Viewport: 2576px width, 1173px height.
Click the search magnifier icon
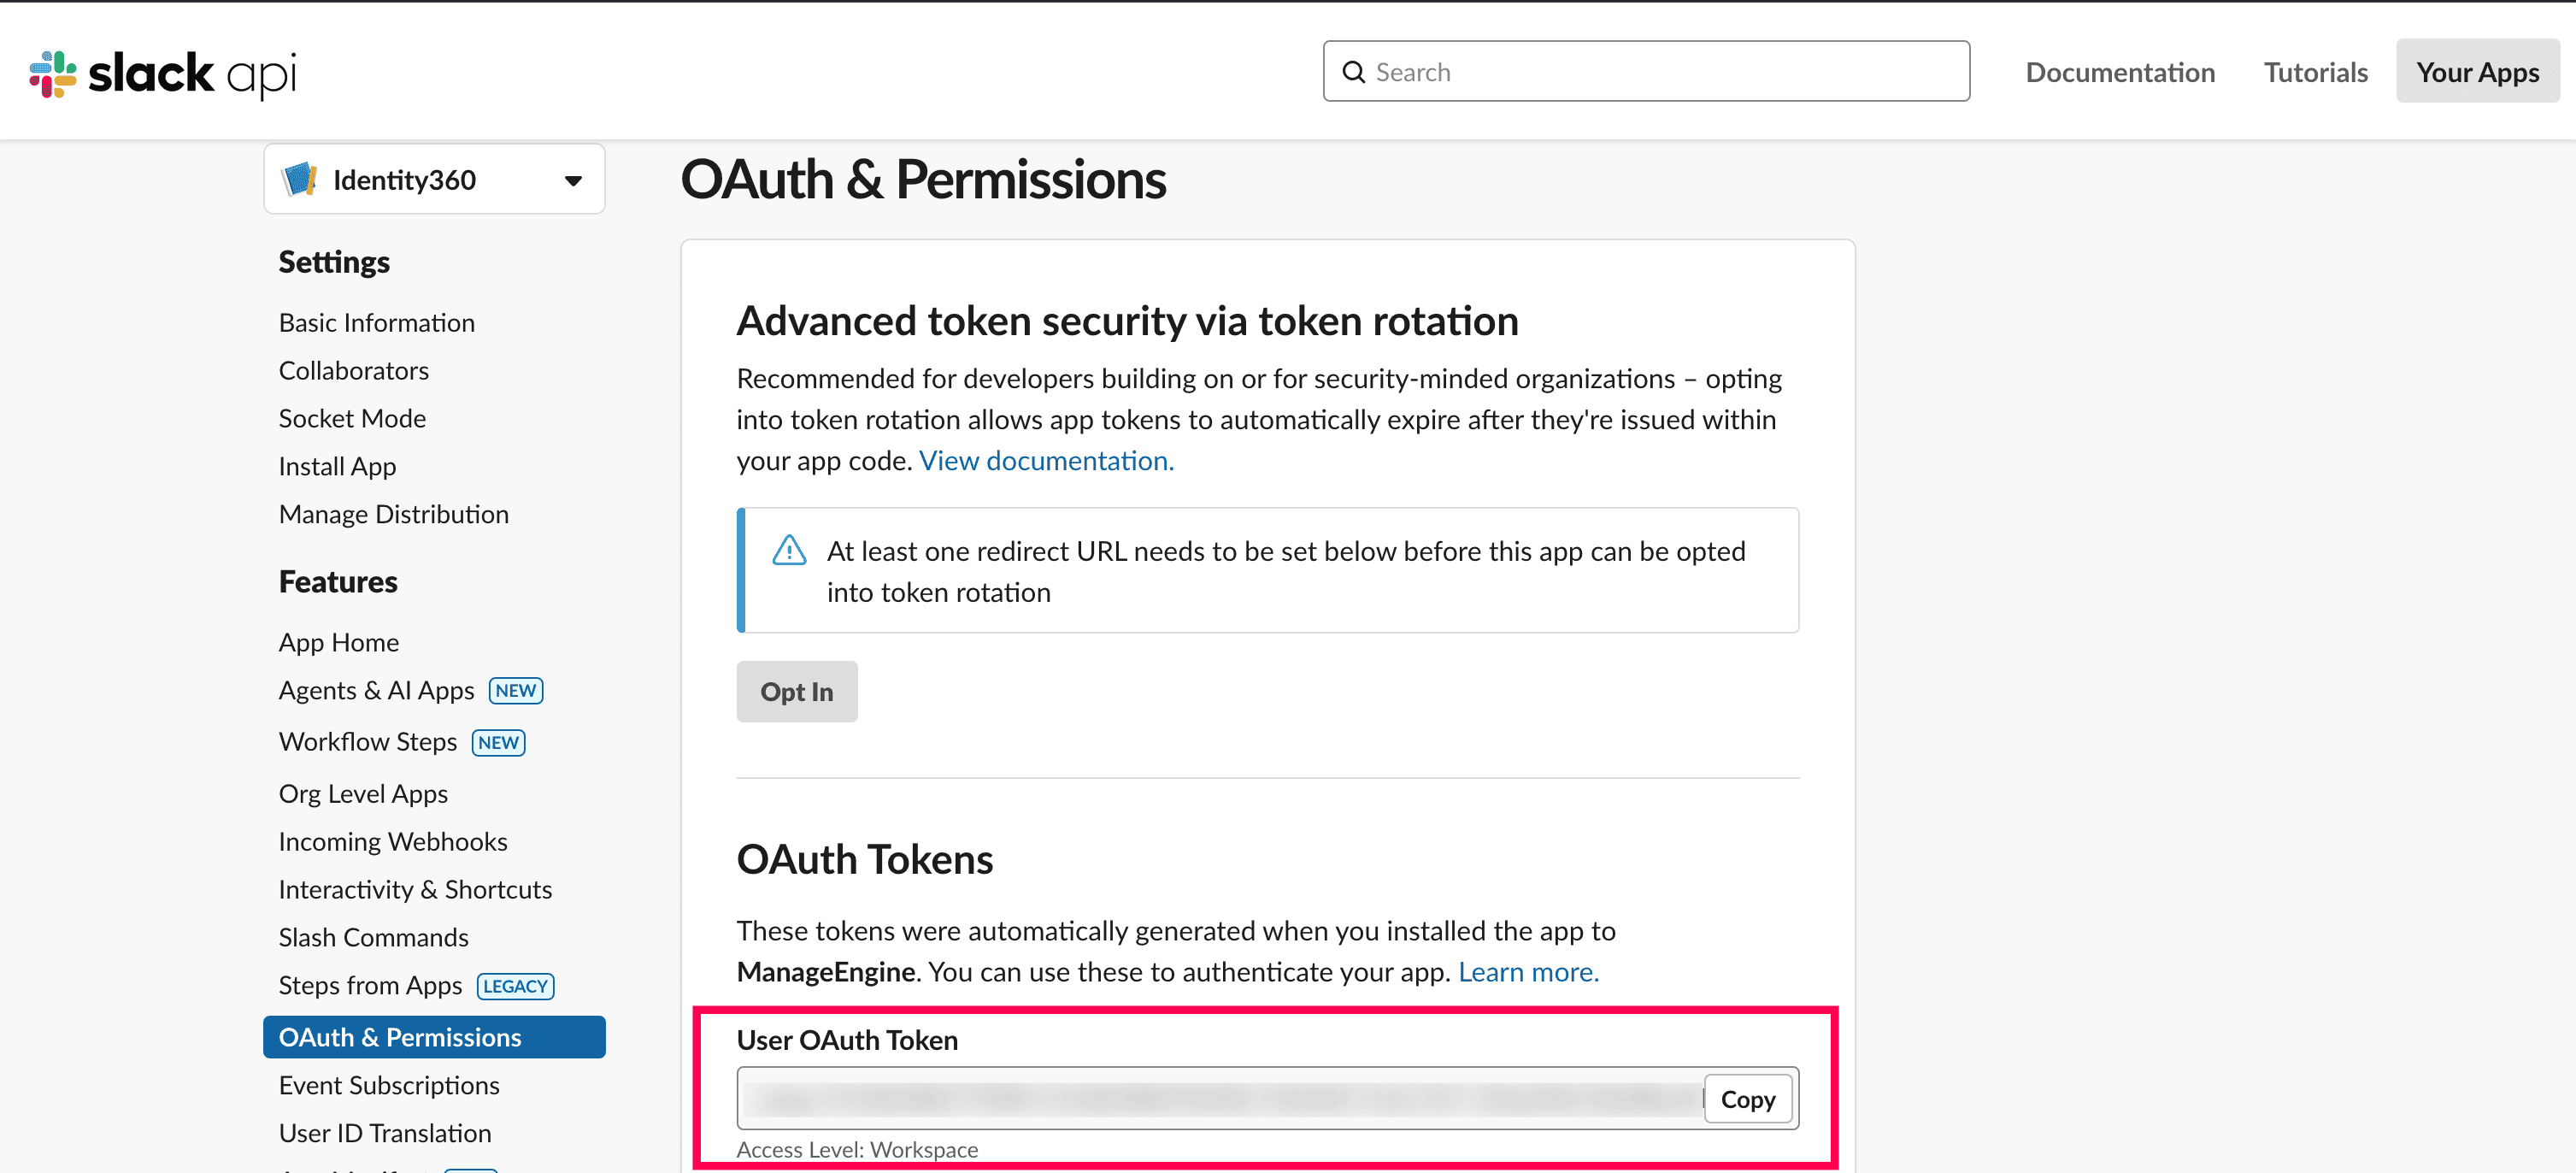pyautogui.click(x=1353, y=72)
